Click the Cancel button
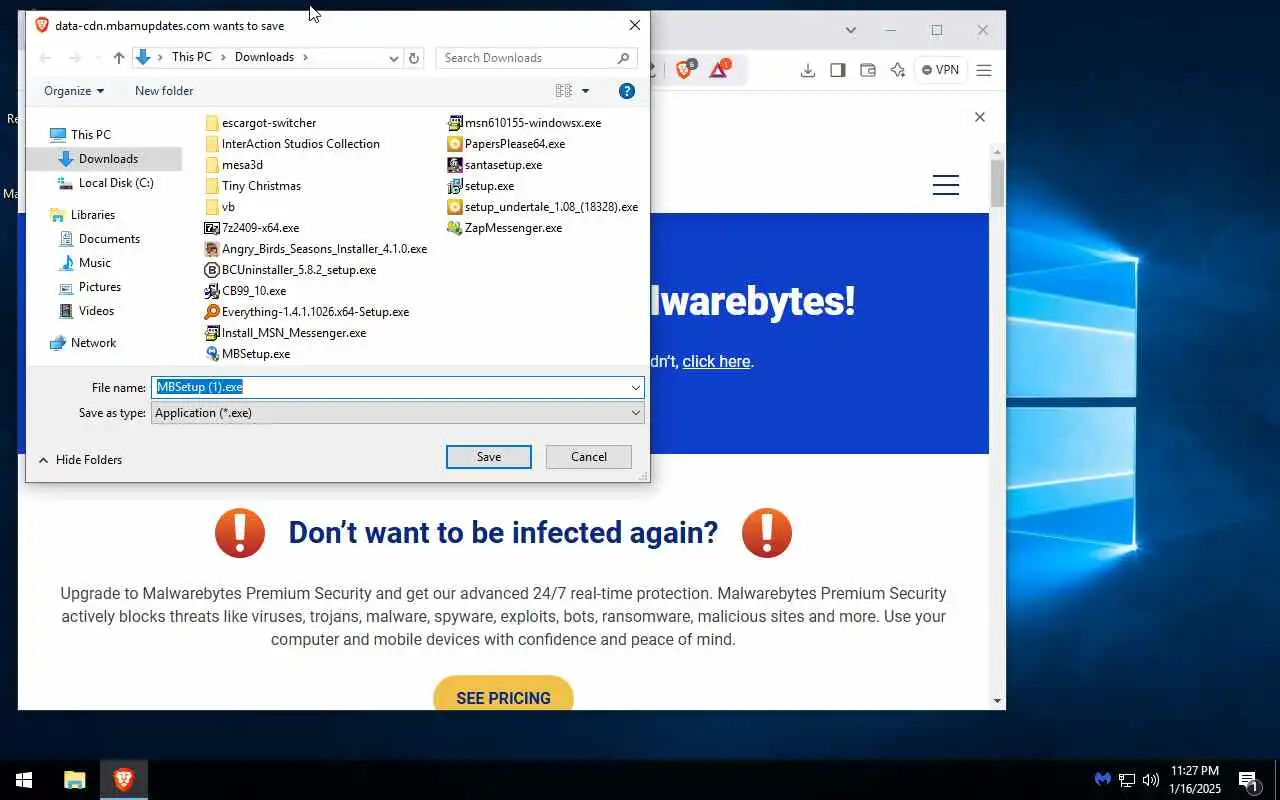 (x=589, y=457)
